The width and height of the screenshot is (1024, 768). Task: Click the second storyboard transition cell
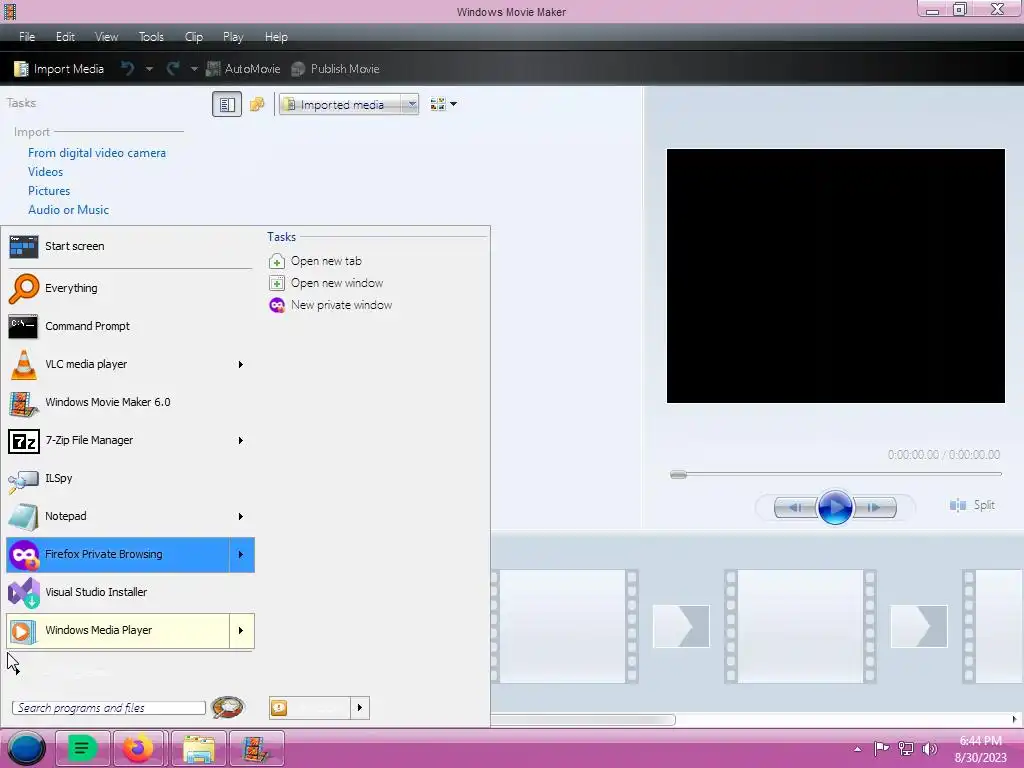pos(919,626)
